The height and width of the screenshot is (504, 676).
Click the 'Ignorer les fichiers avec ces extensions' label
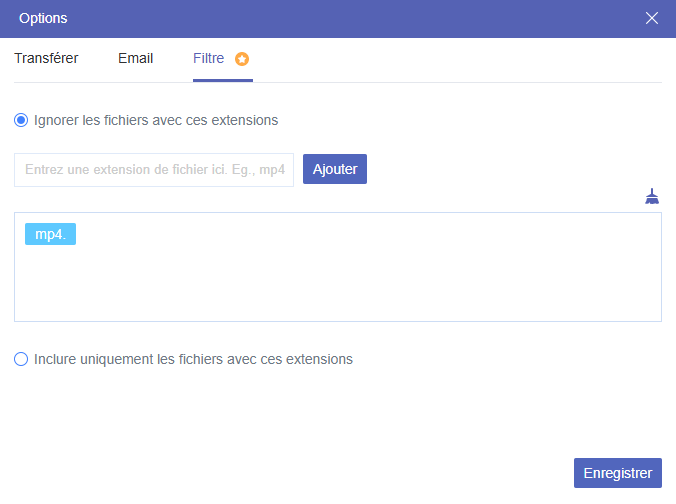pyautogui.click(x=156, y=120)
